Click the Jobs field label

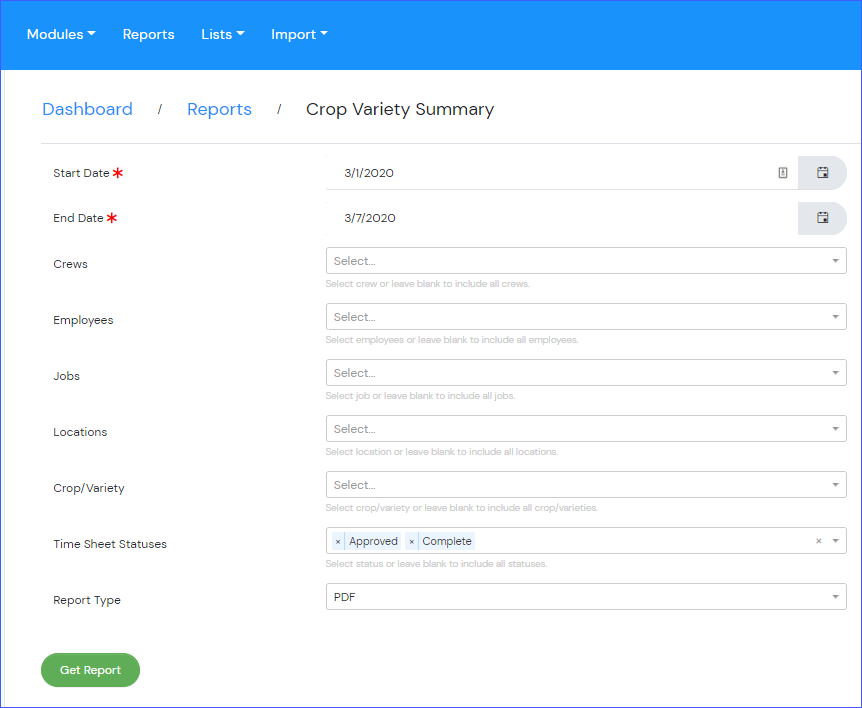click(67, 376)
